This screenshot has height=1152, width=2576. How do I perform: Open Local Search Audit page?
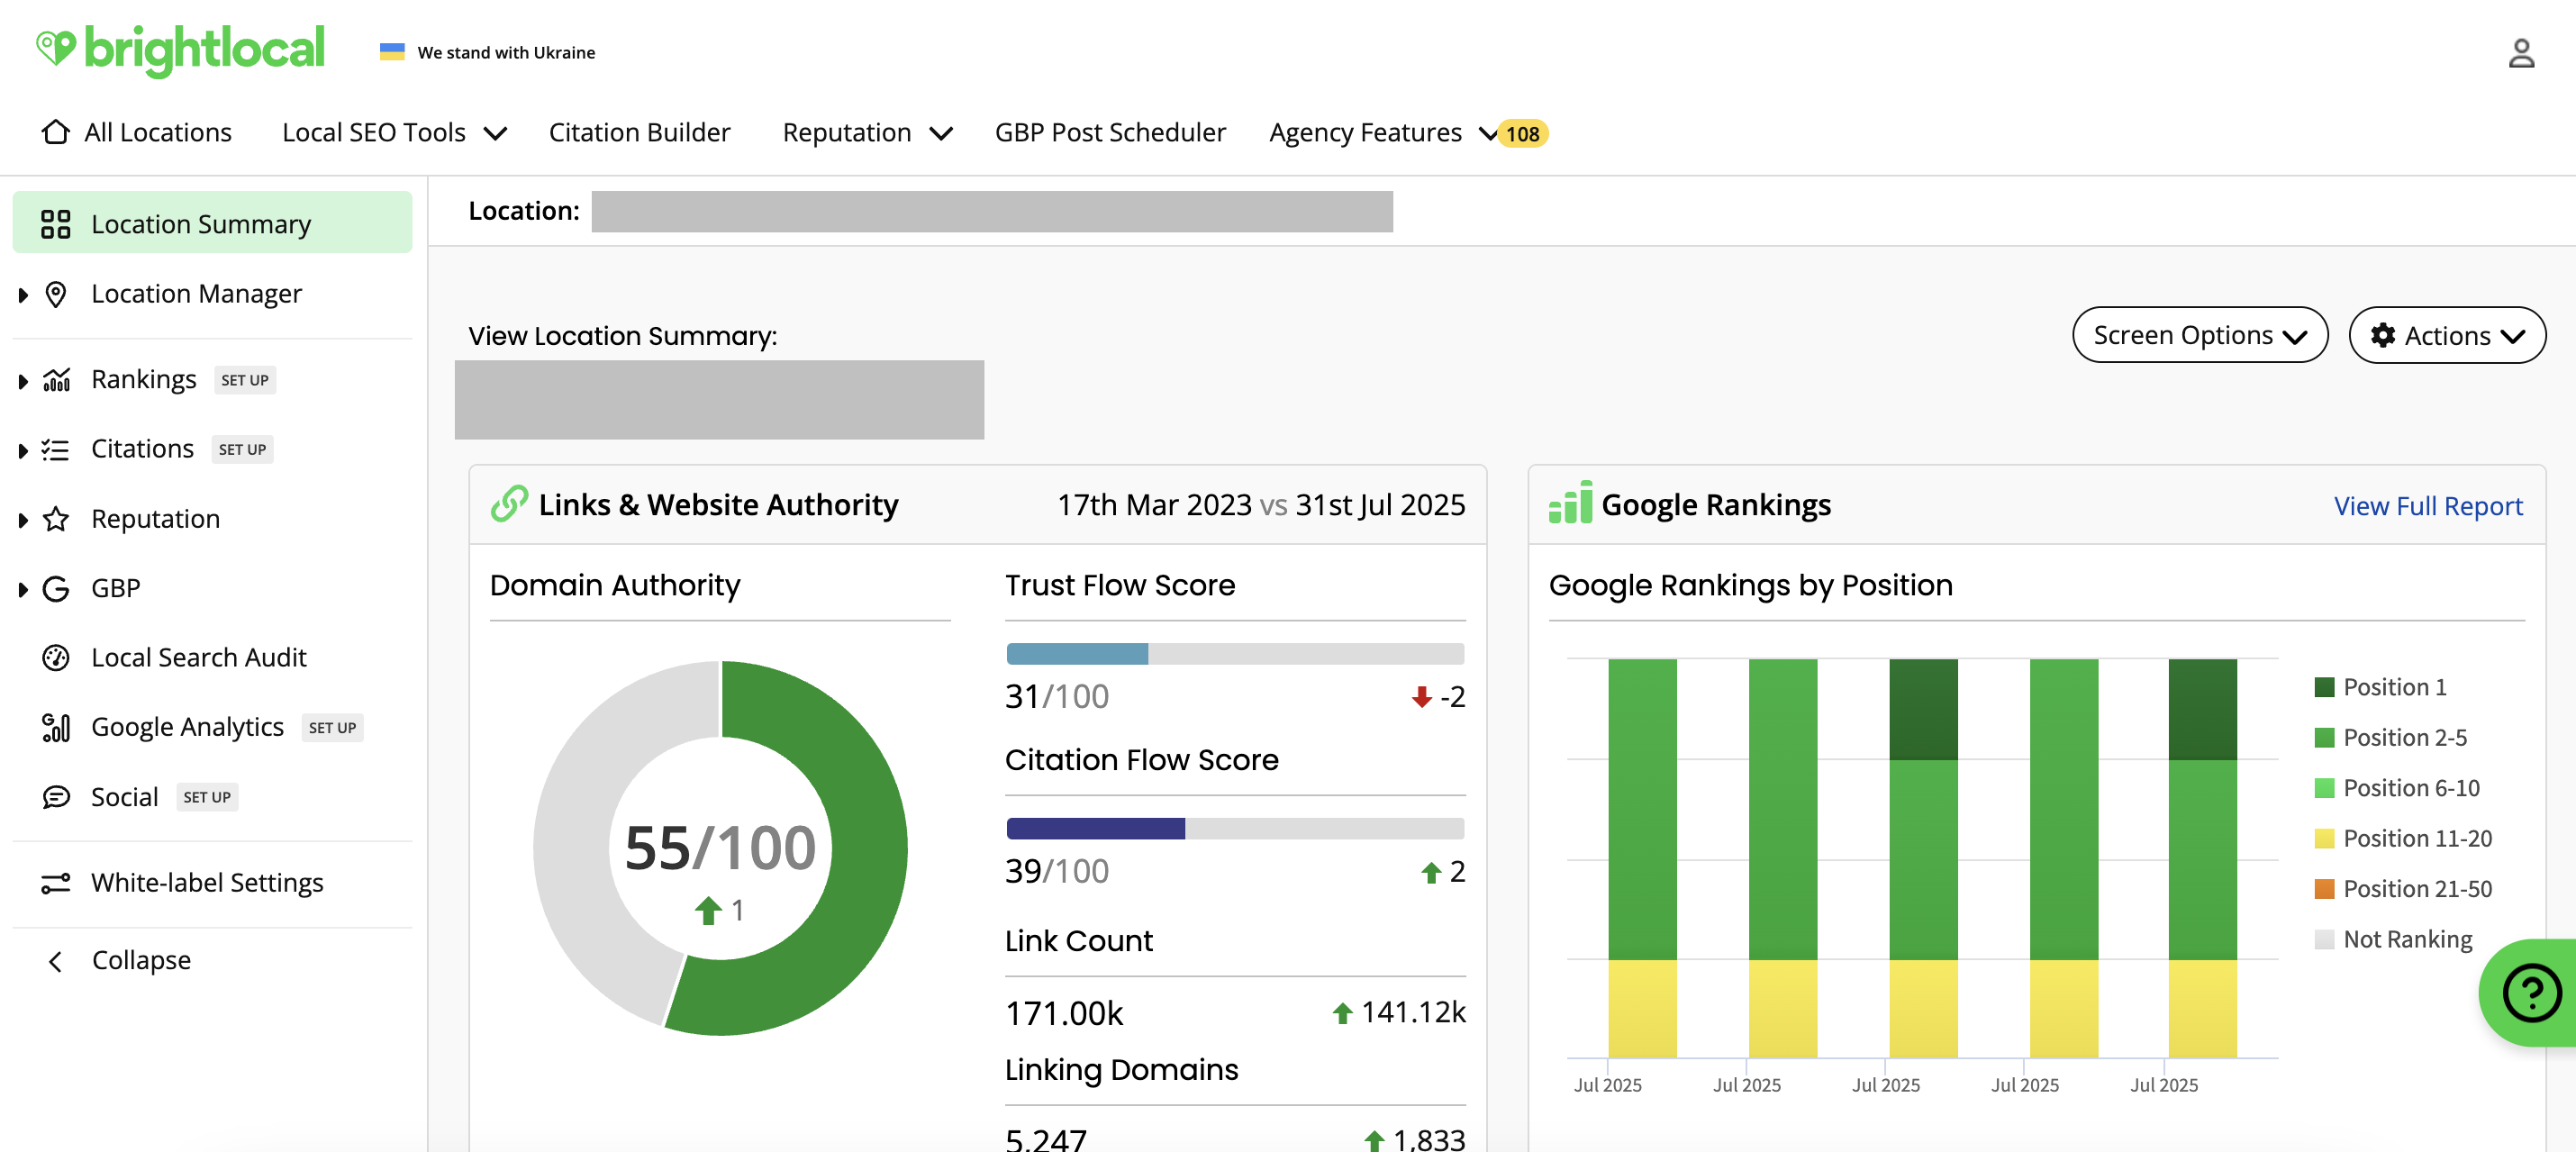coord(199,657)
